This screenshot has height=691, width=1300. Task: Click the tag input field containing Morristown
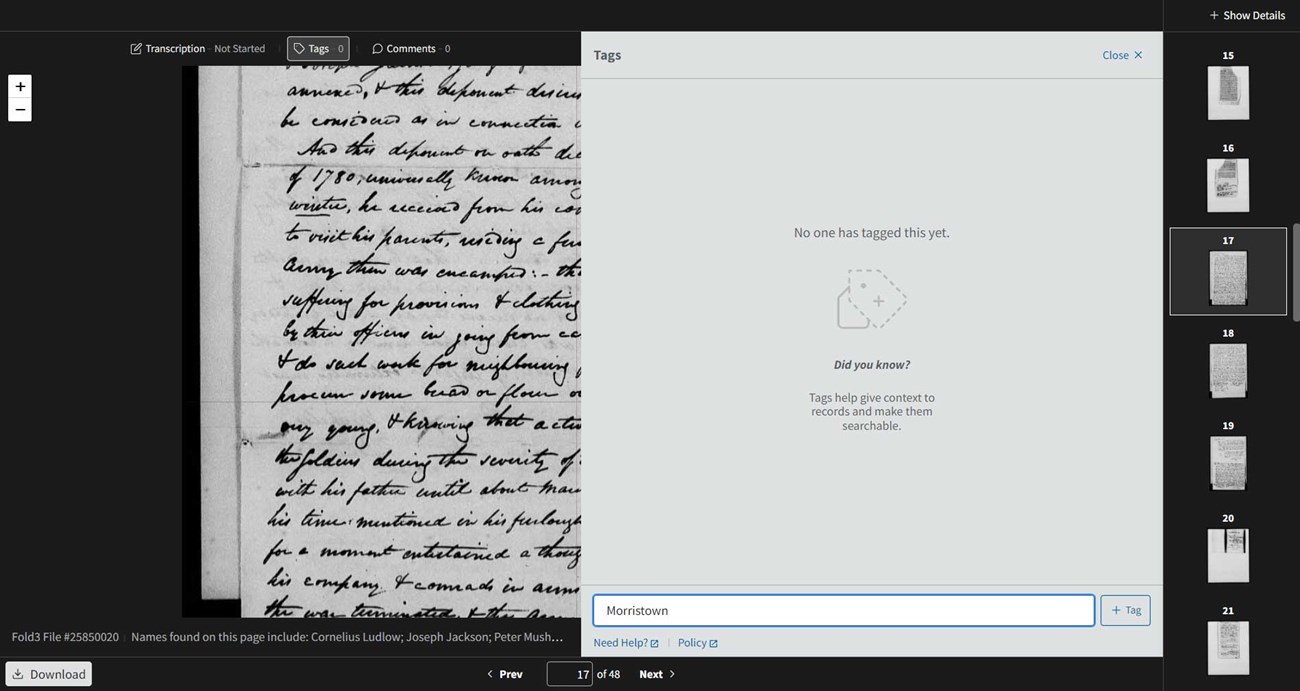coord(843,610)
